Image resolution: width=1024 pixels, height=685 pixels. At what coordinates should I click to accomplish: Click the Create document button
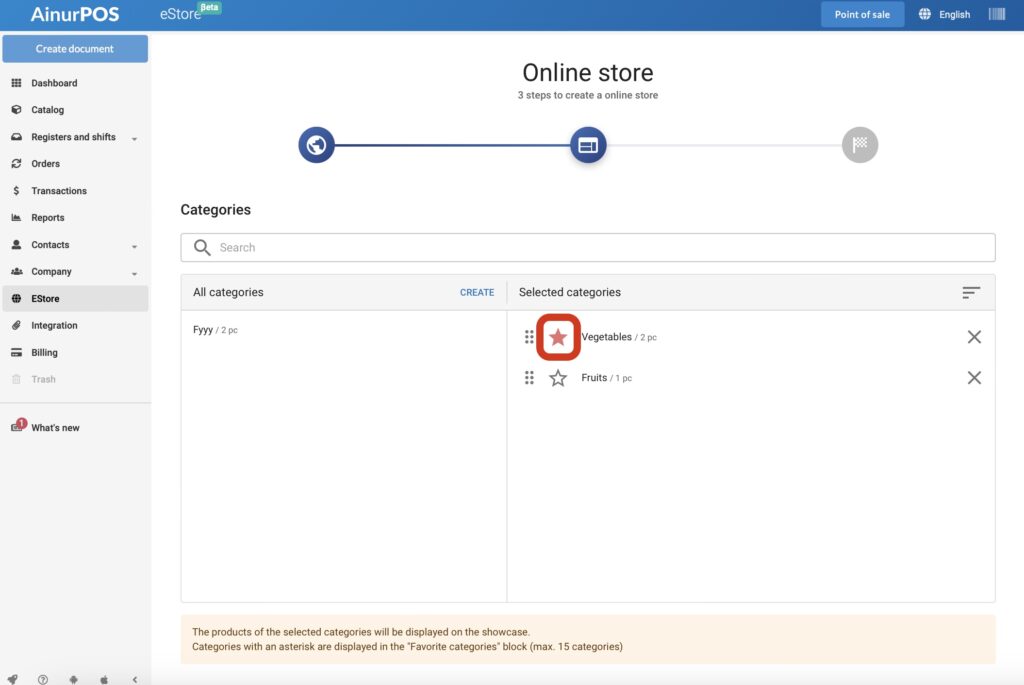point(75,49)
